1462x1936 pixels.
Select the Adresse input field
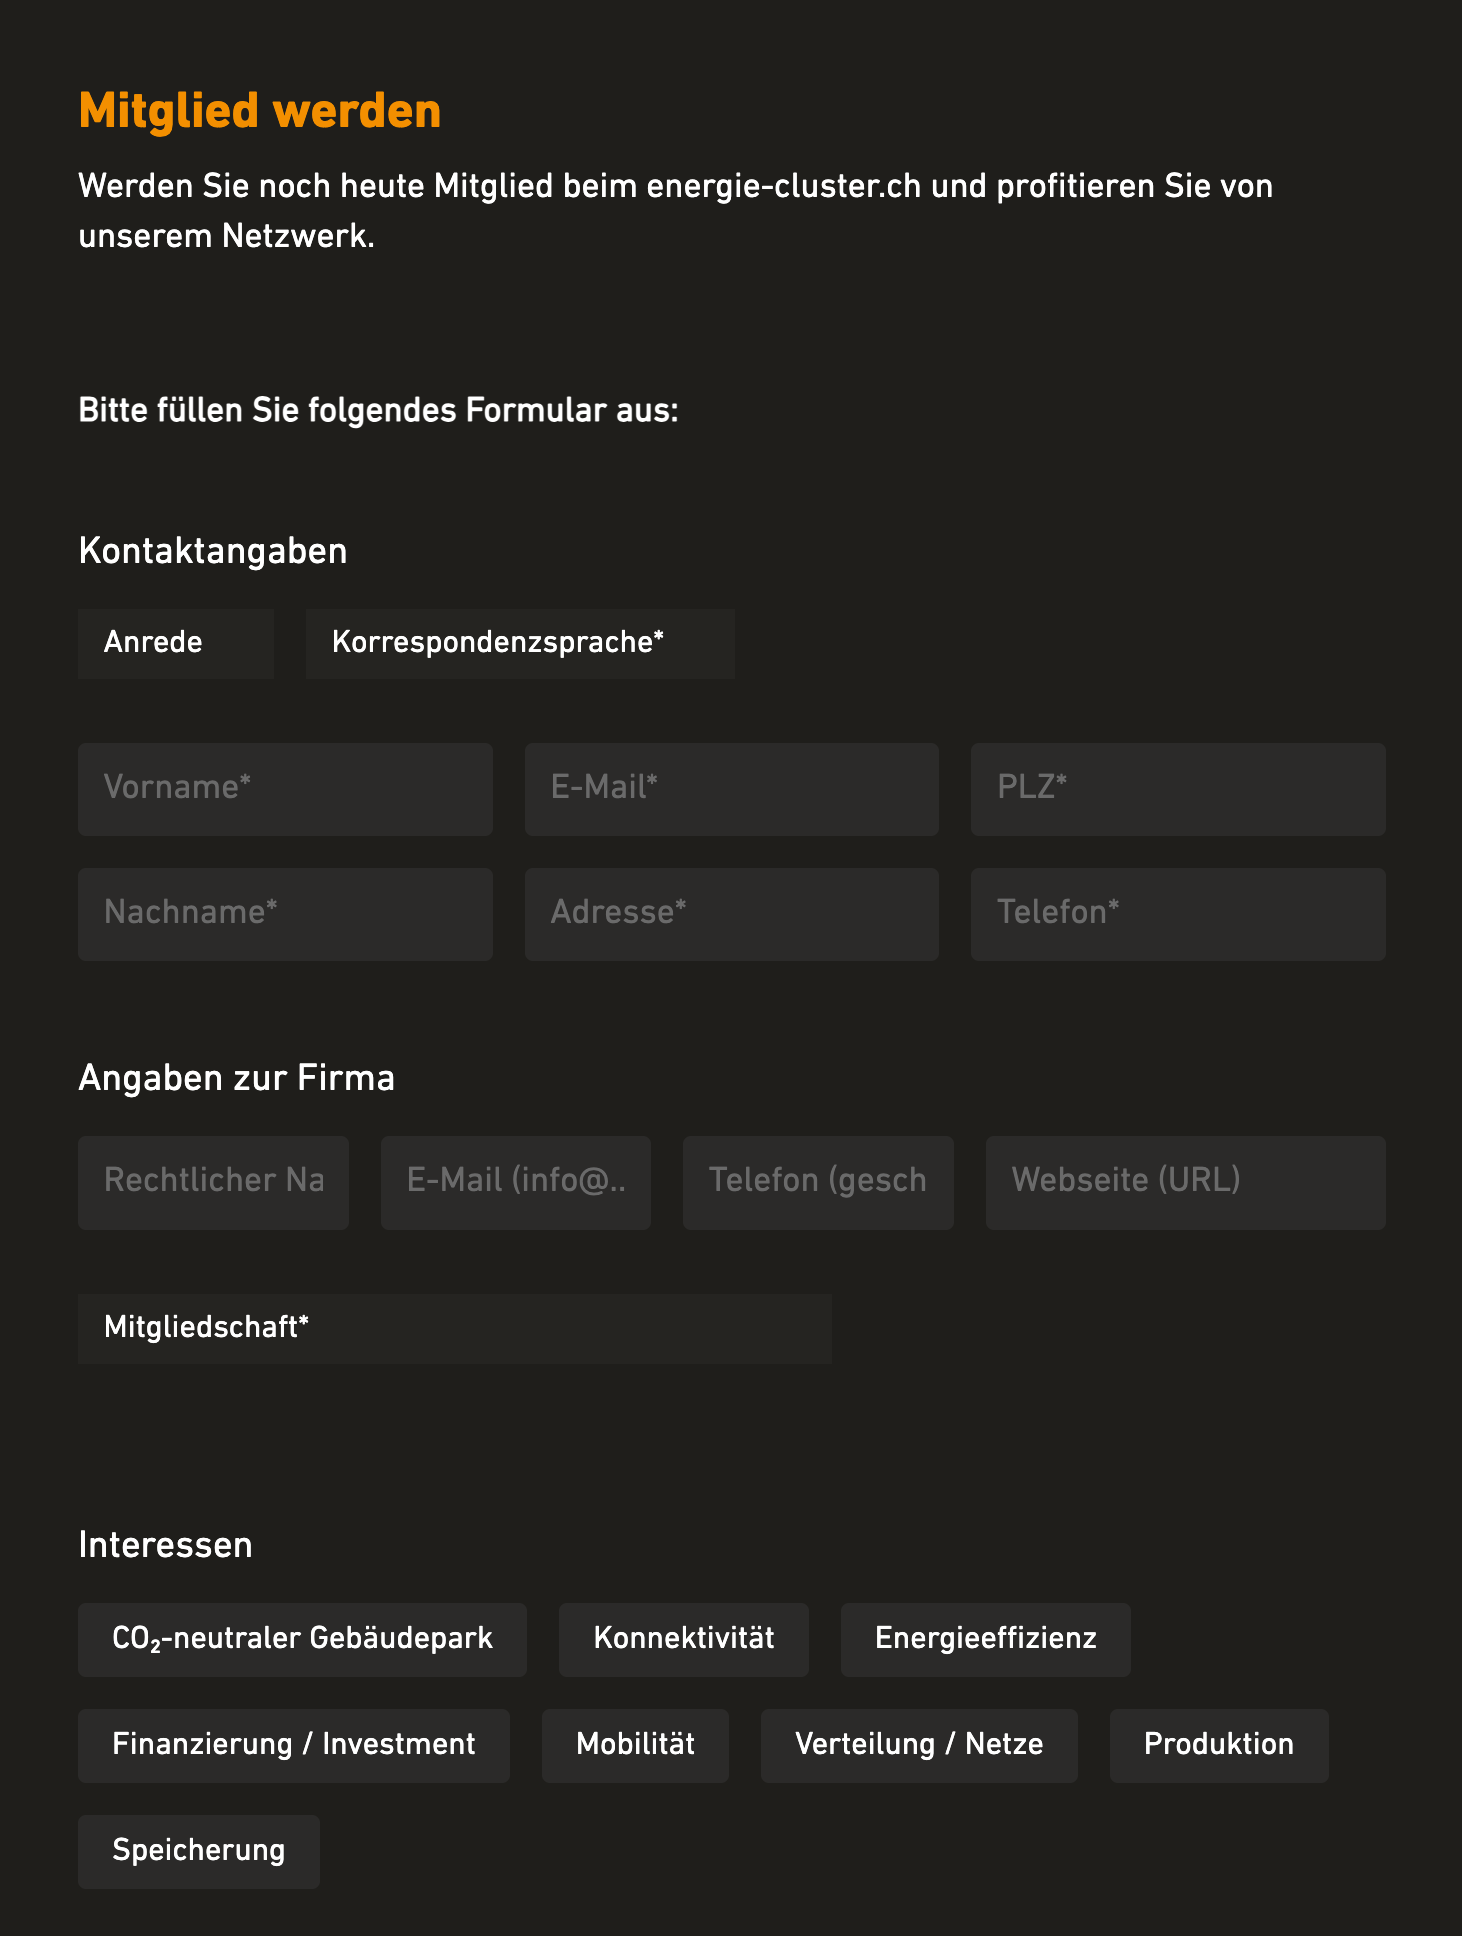point(731,913)
